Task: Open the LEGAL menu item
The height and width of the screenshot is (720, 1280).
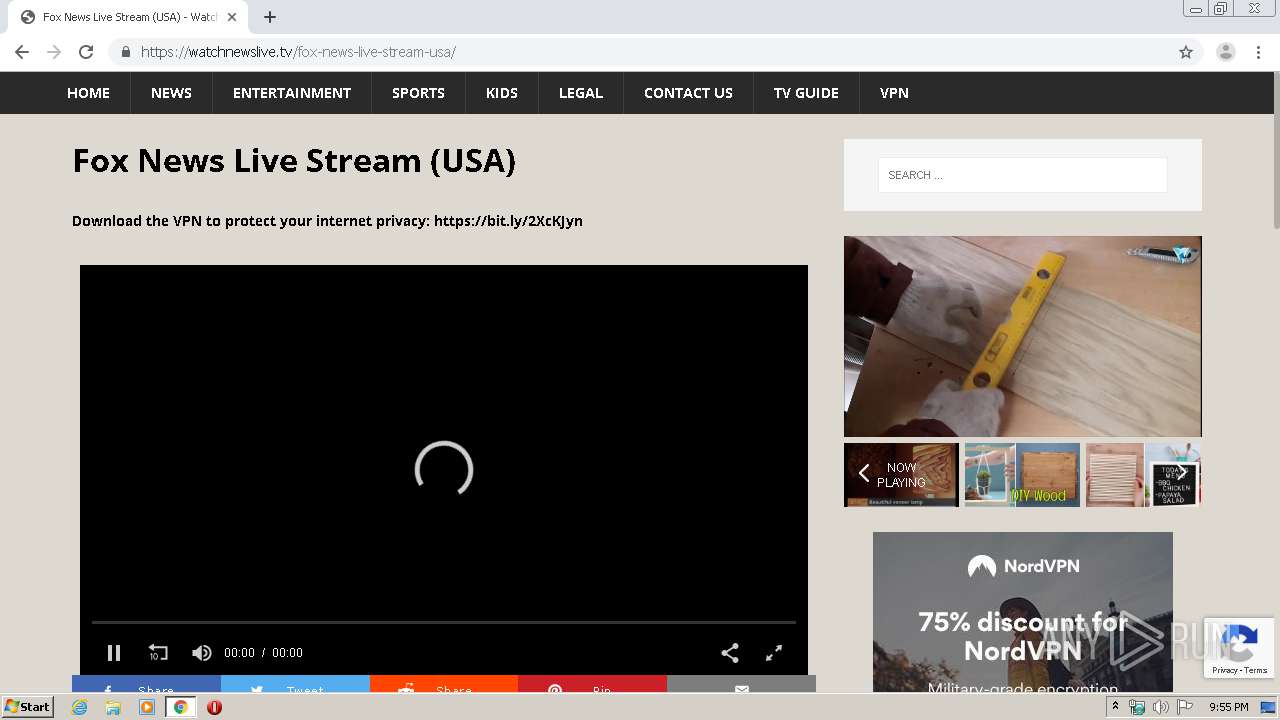Action: [581, 93]
